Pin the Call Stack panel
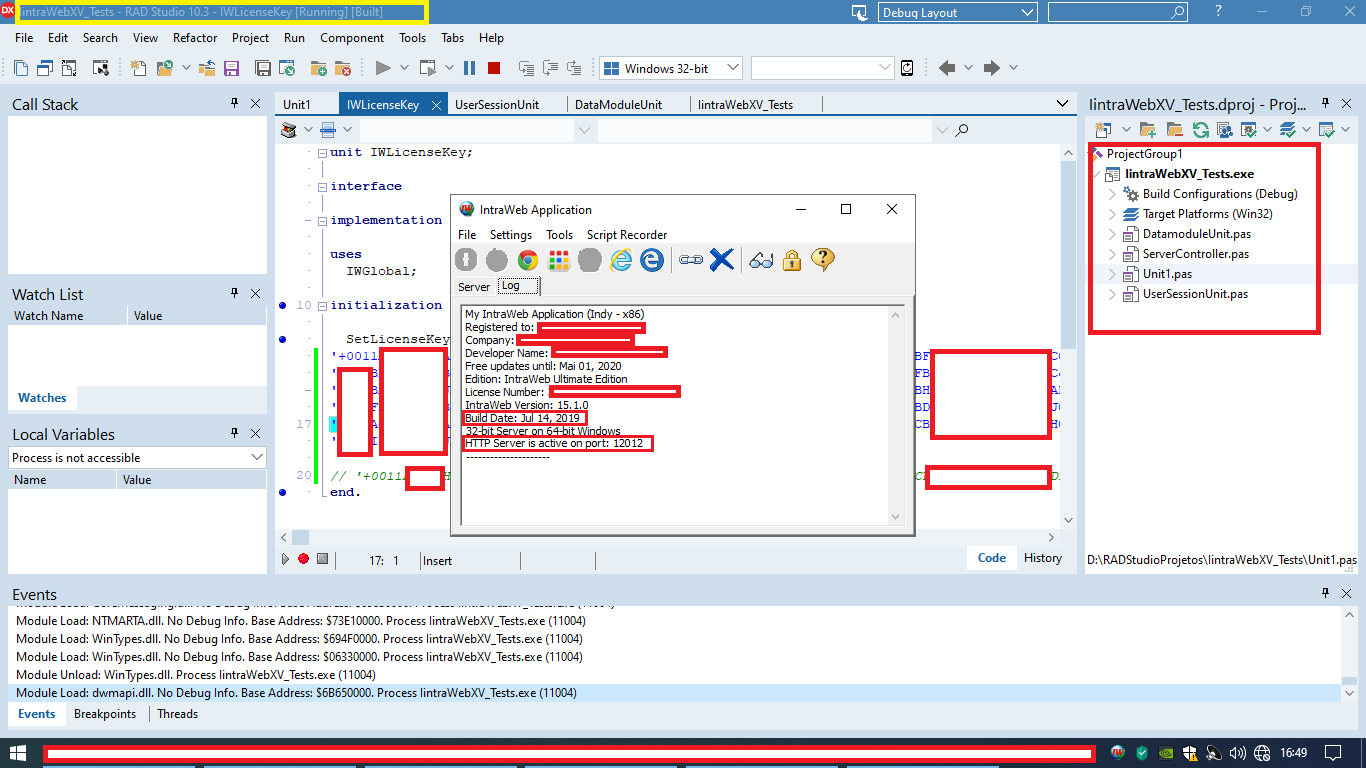 click(236, 103)
